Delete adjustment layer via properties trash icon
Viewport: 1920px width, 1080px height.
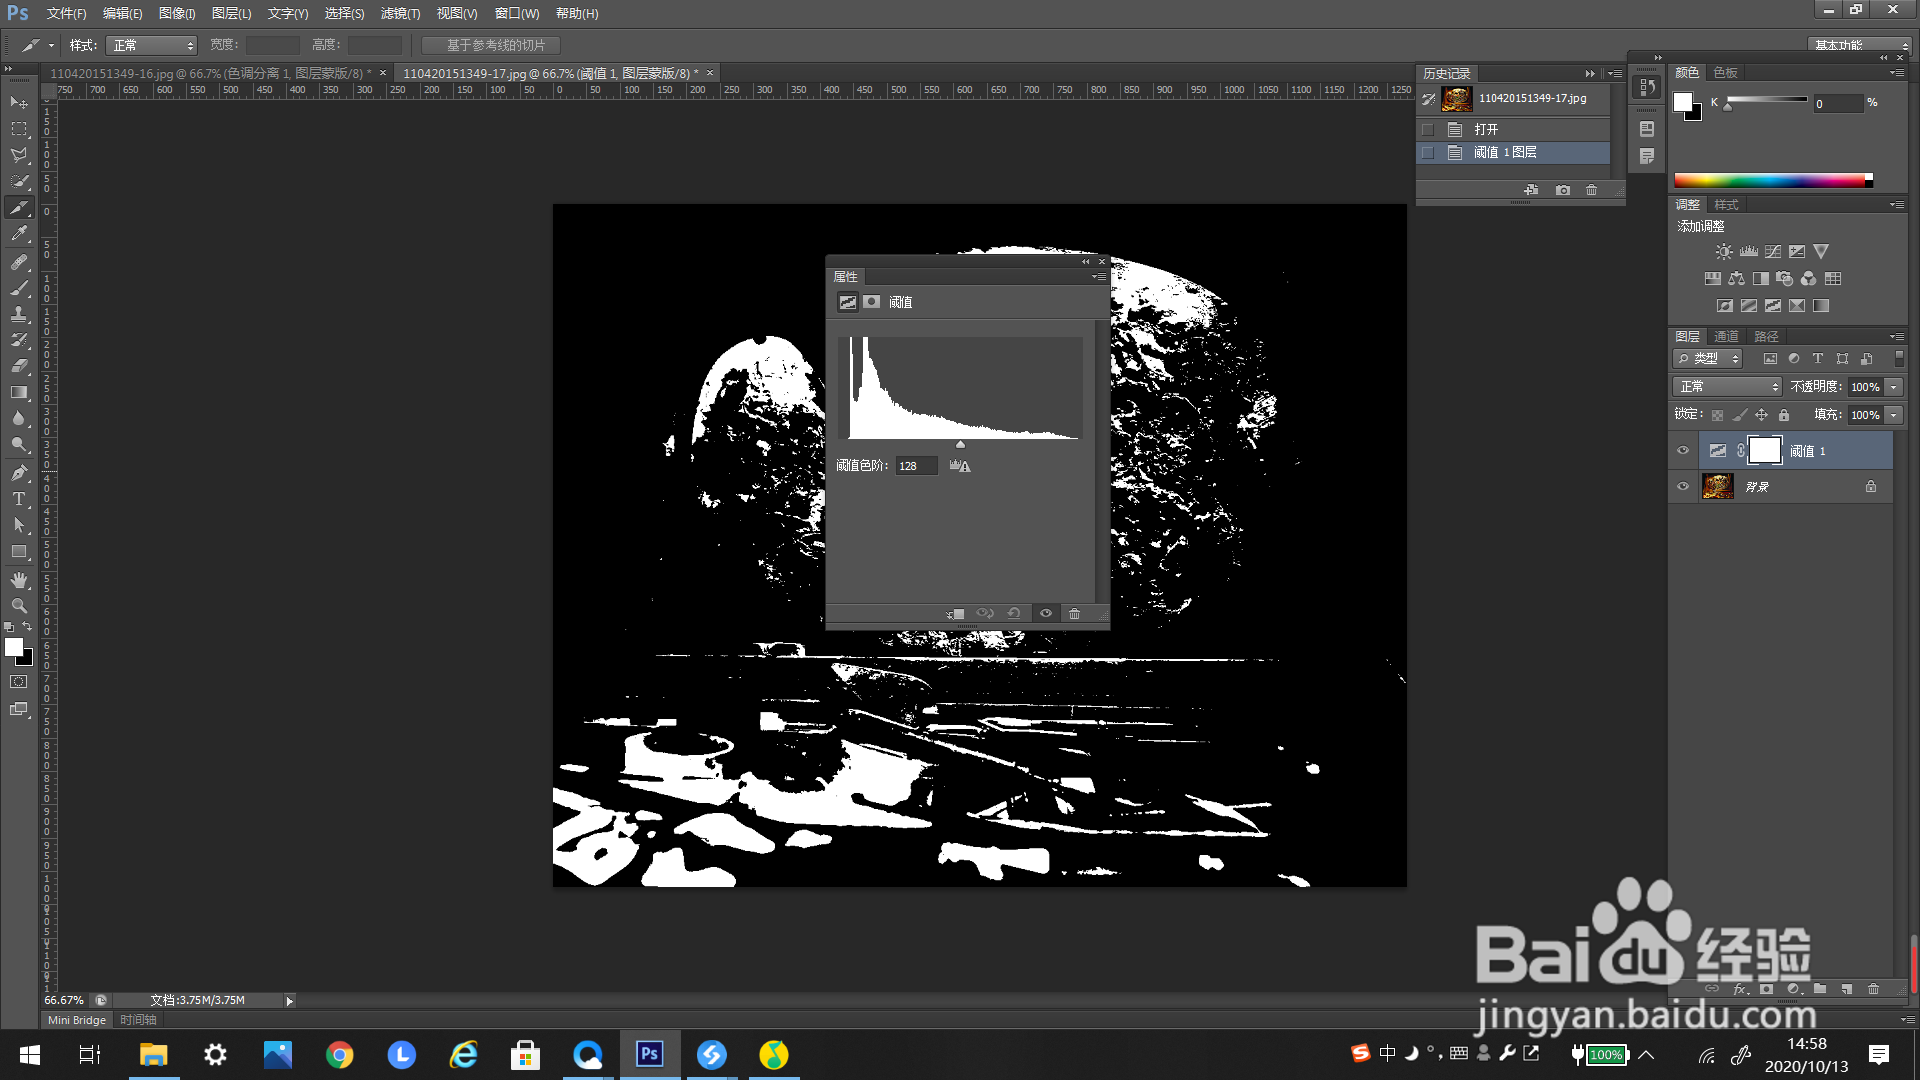[1074, 613]
